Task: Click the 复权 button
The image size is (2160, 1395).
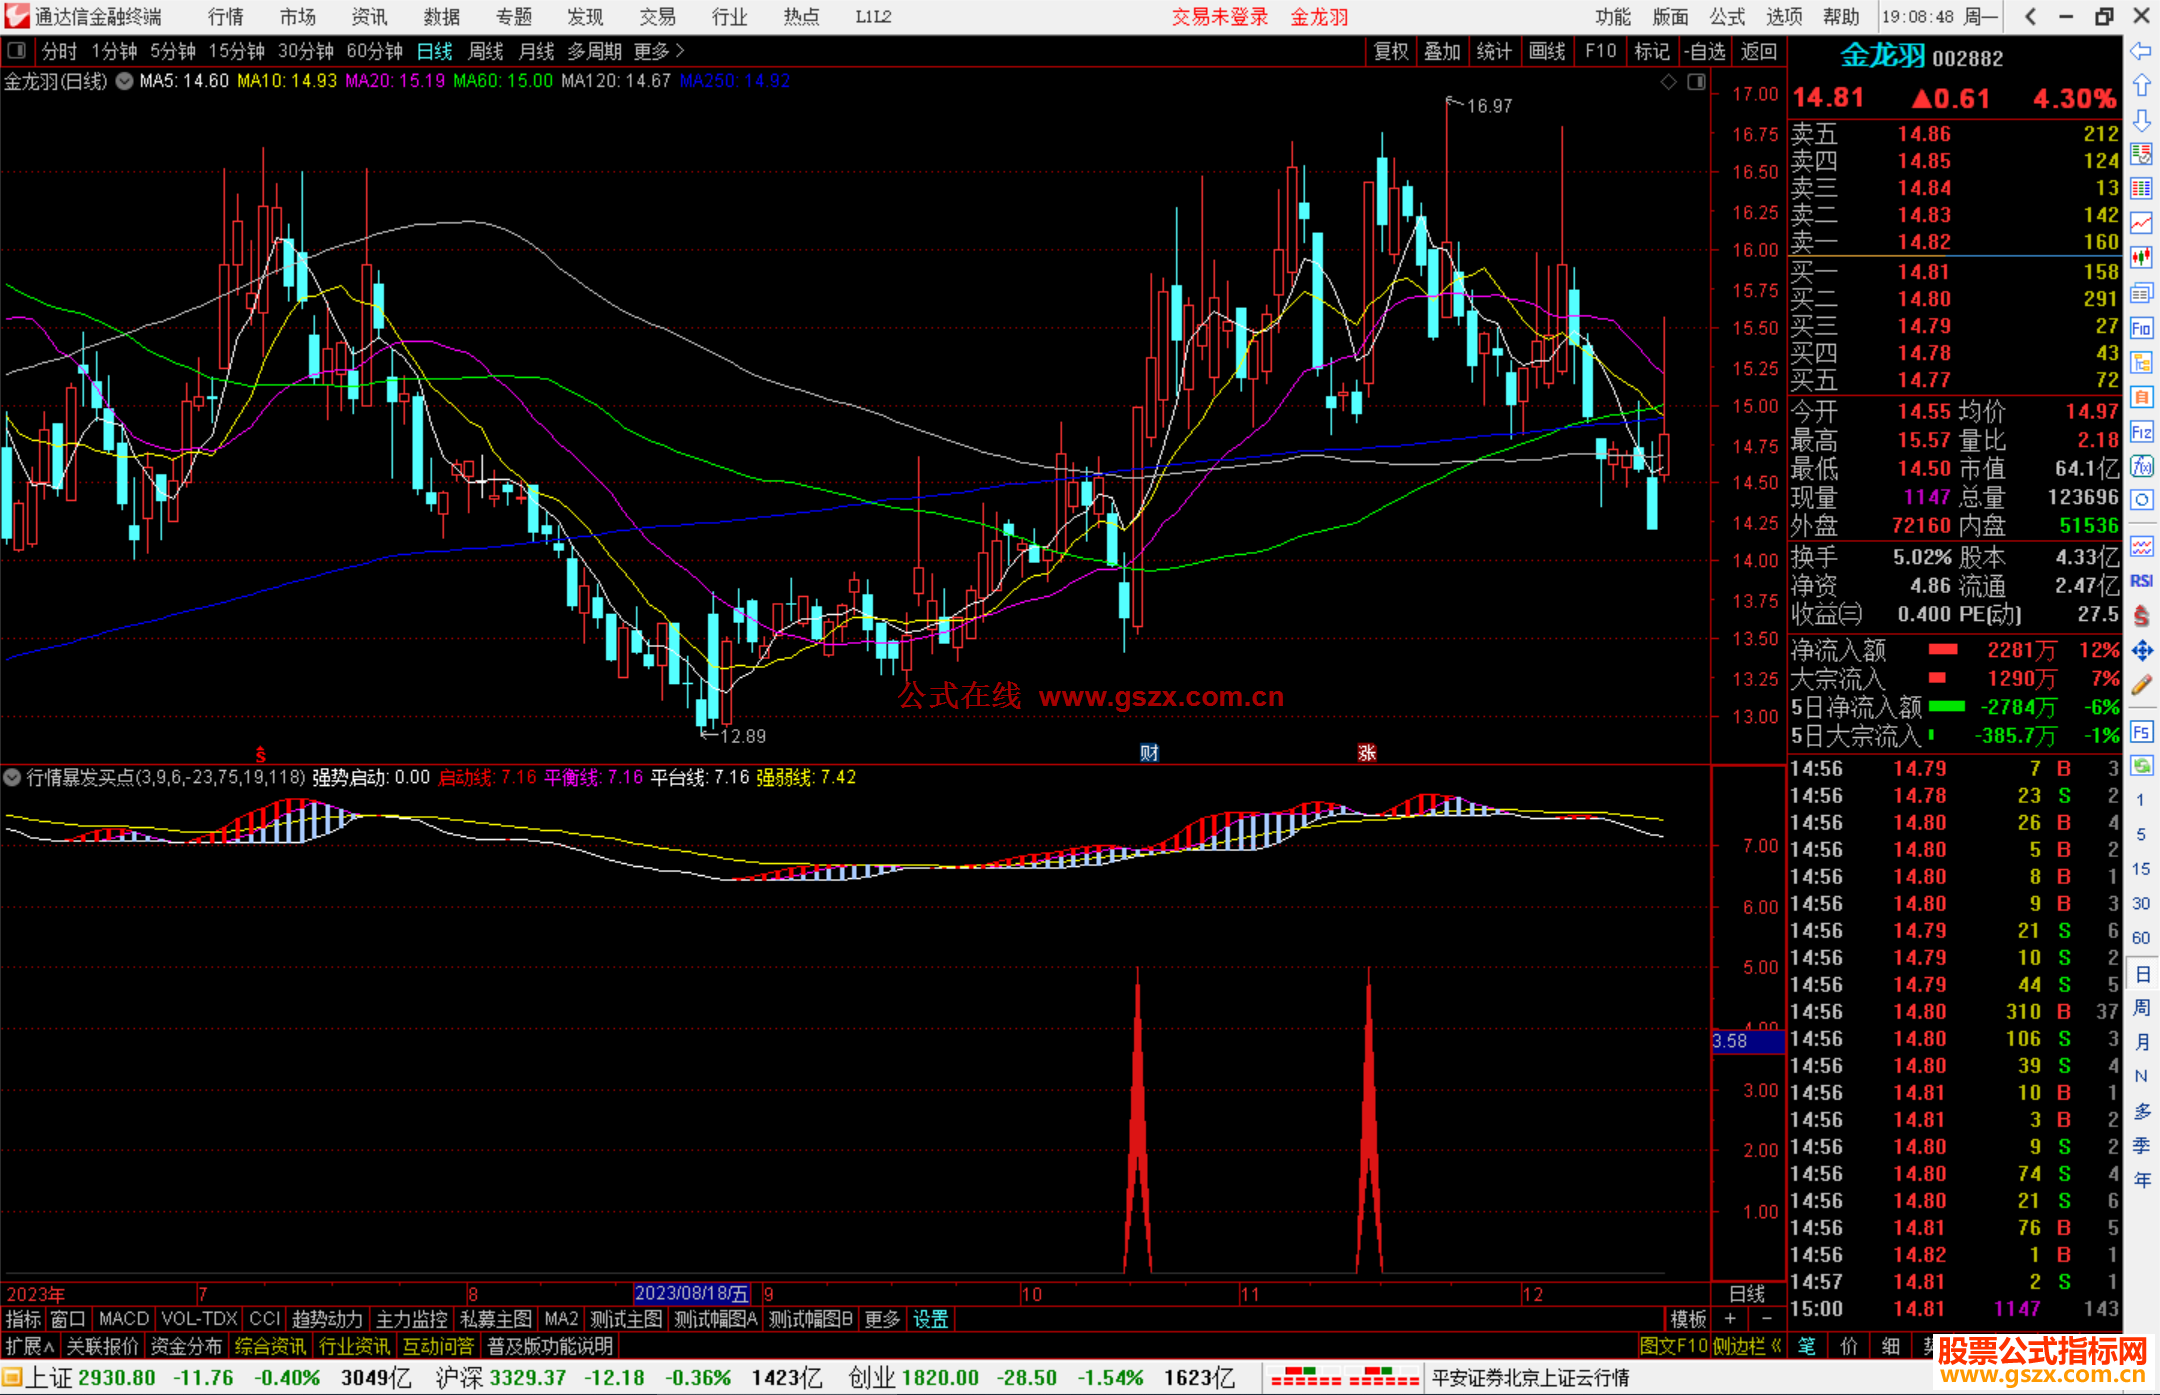Action: (x=1391, y=51)
